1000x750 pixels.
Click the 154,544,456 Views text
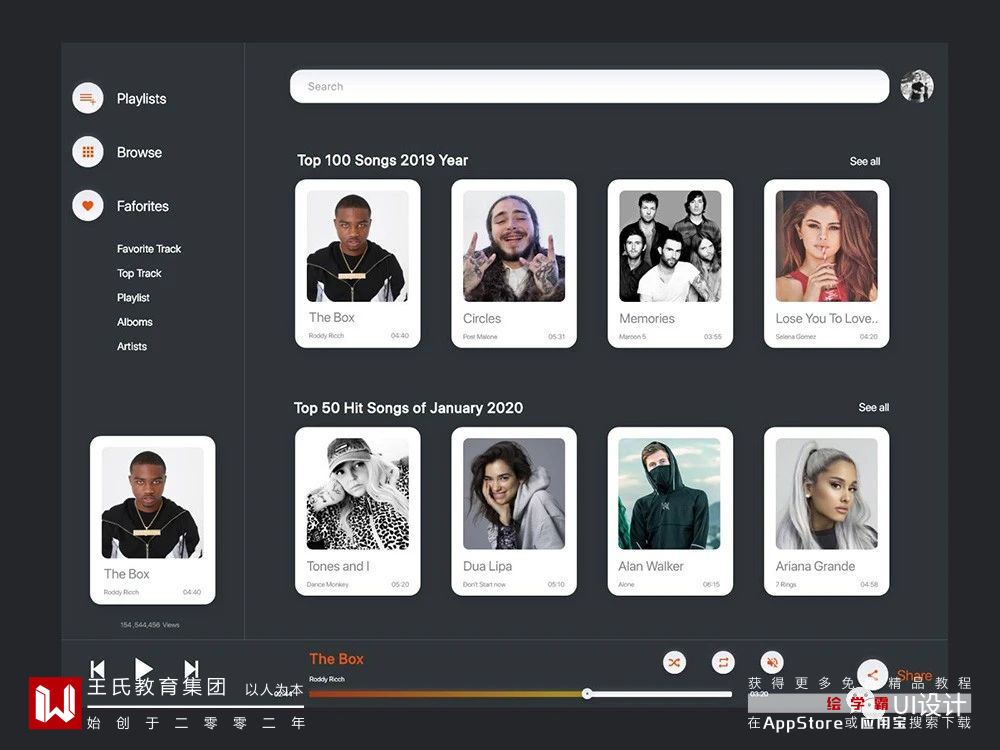(x=150, y=625)
